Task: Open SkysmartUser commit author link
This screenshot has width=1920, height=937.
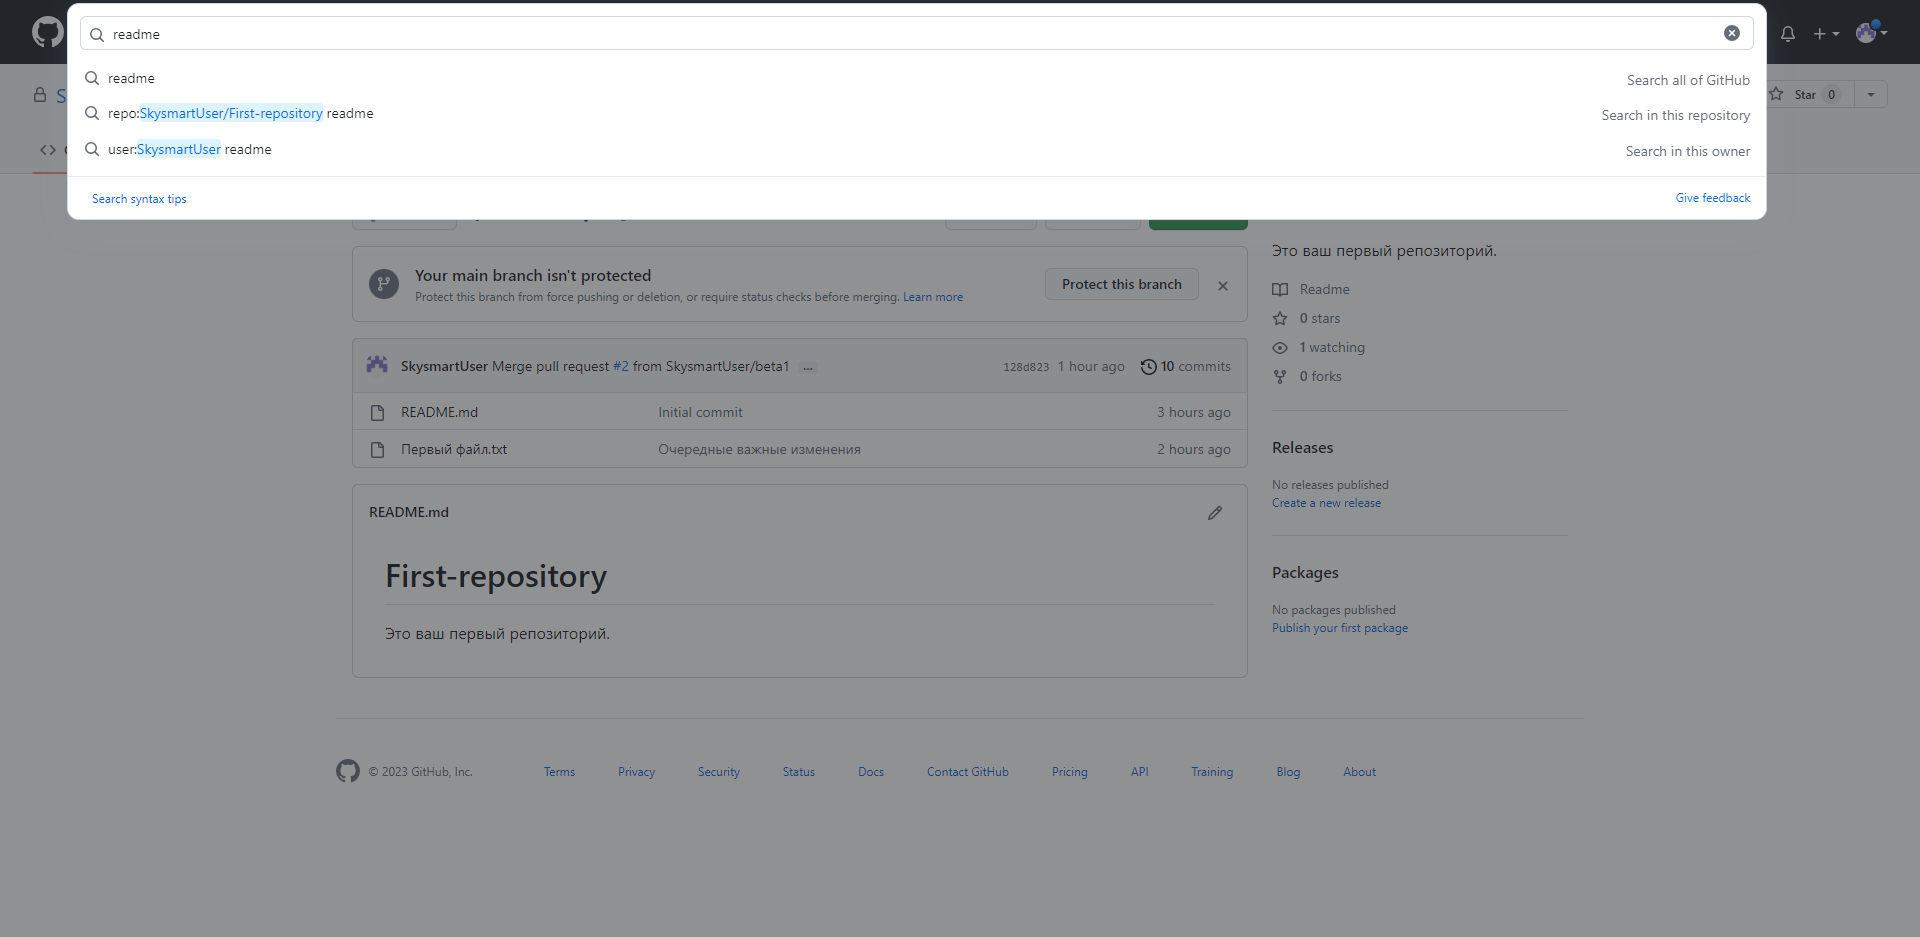Action: [444, 366]
